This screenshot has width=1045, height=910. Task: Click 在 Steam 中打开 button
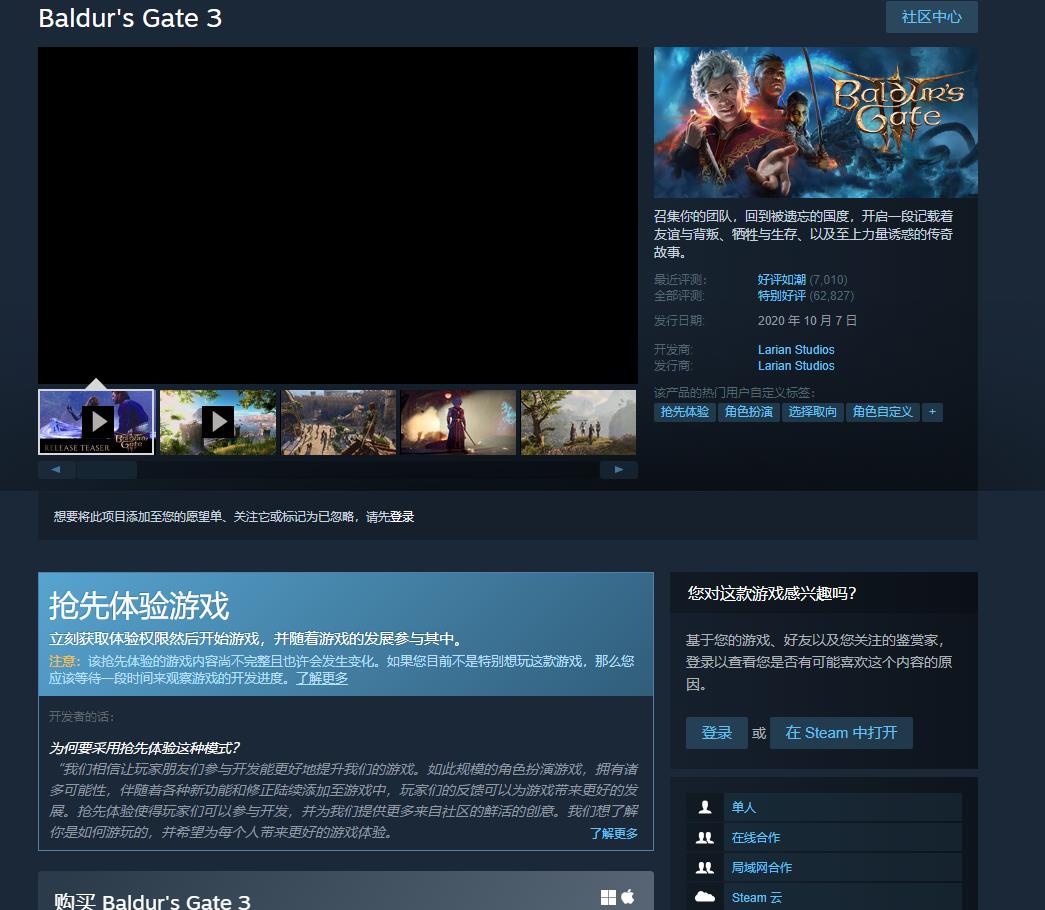(x=841, y=733)
